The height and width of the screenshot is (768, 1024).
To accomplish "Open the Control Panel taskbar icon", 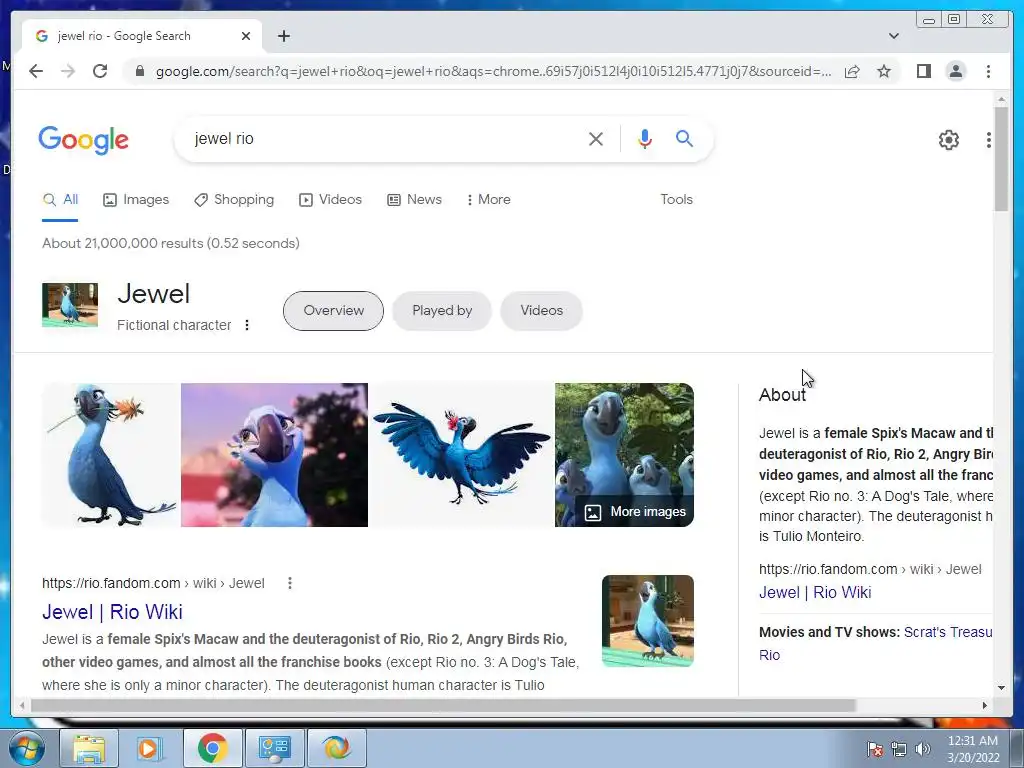I will pos(274,748).
